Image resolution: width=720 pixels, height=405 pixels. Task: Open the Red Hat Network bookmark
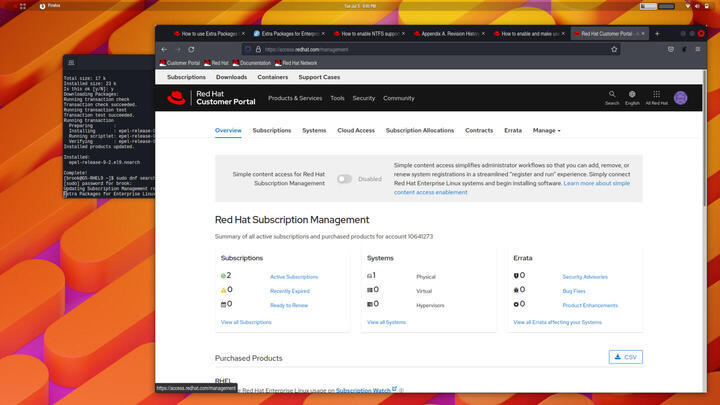(296, 63)
